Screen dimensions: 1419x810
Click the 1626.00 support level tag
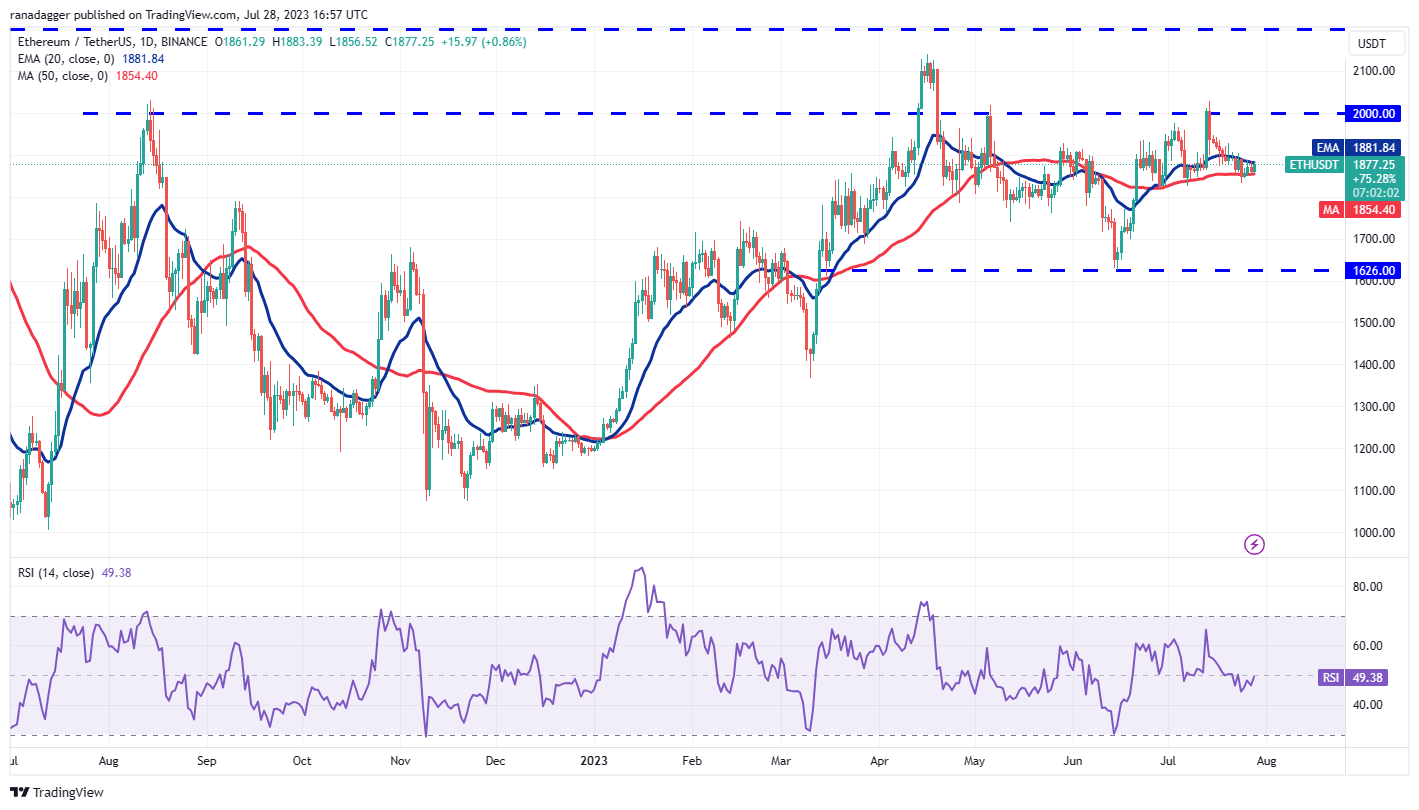1374,270
